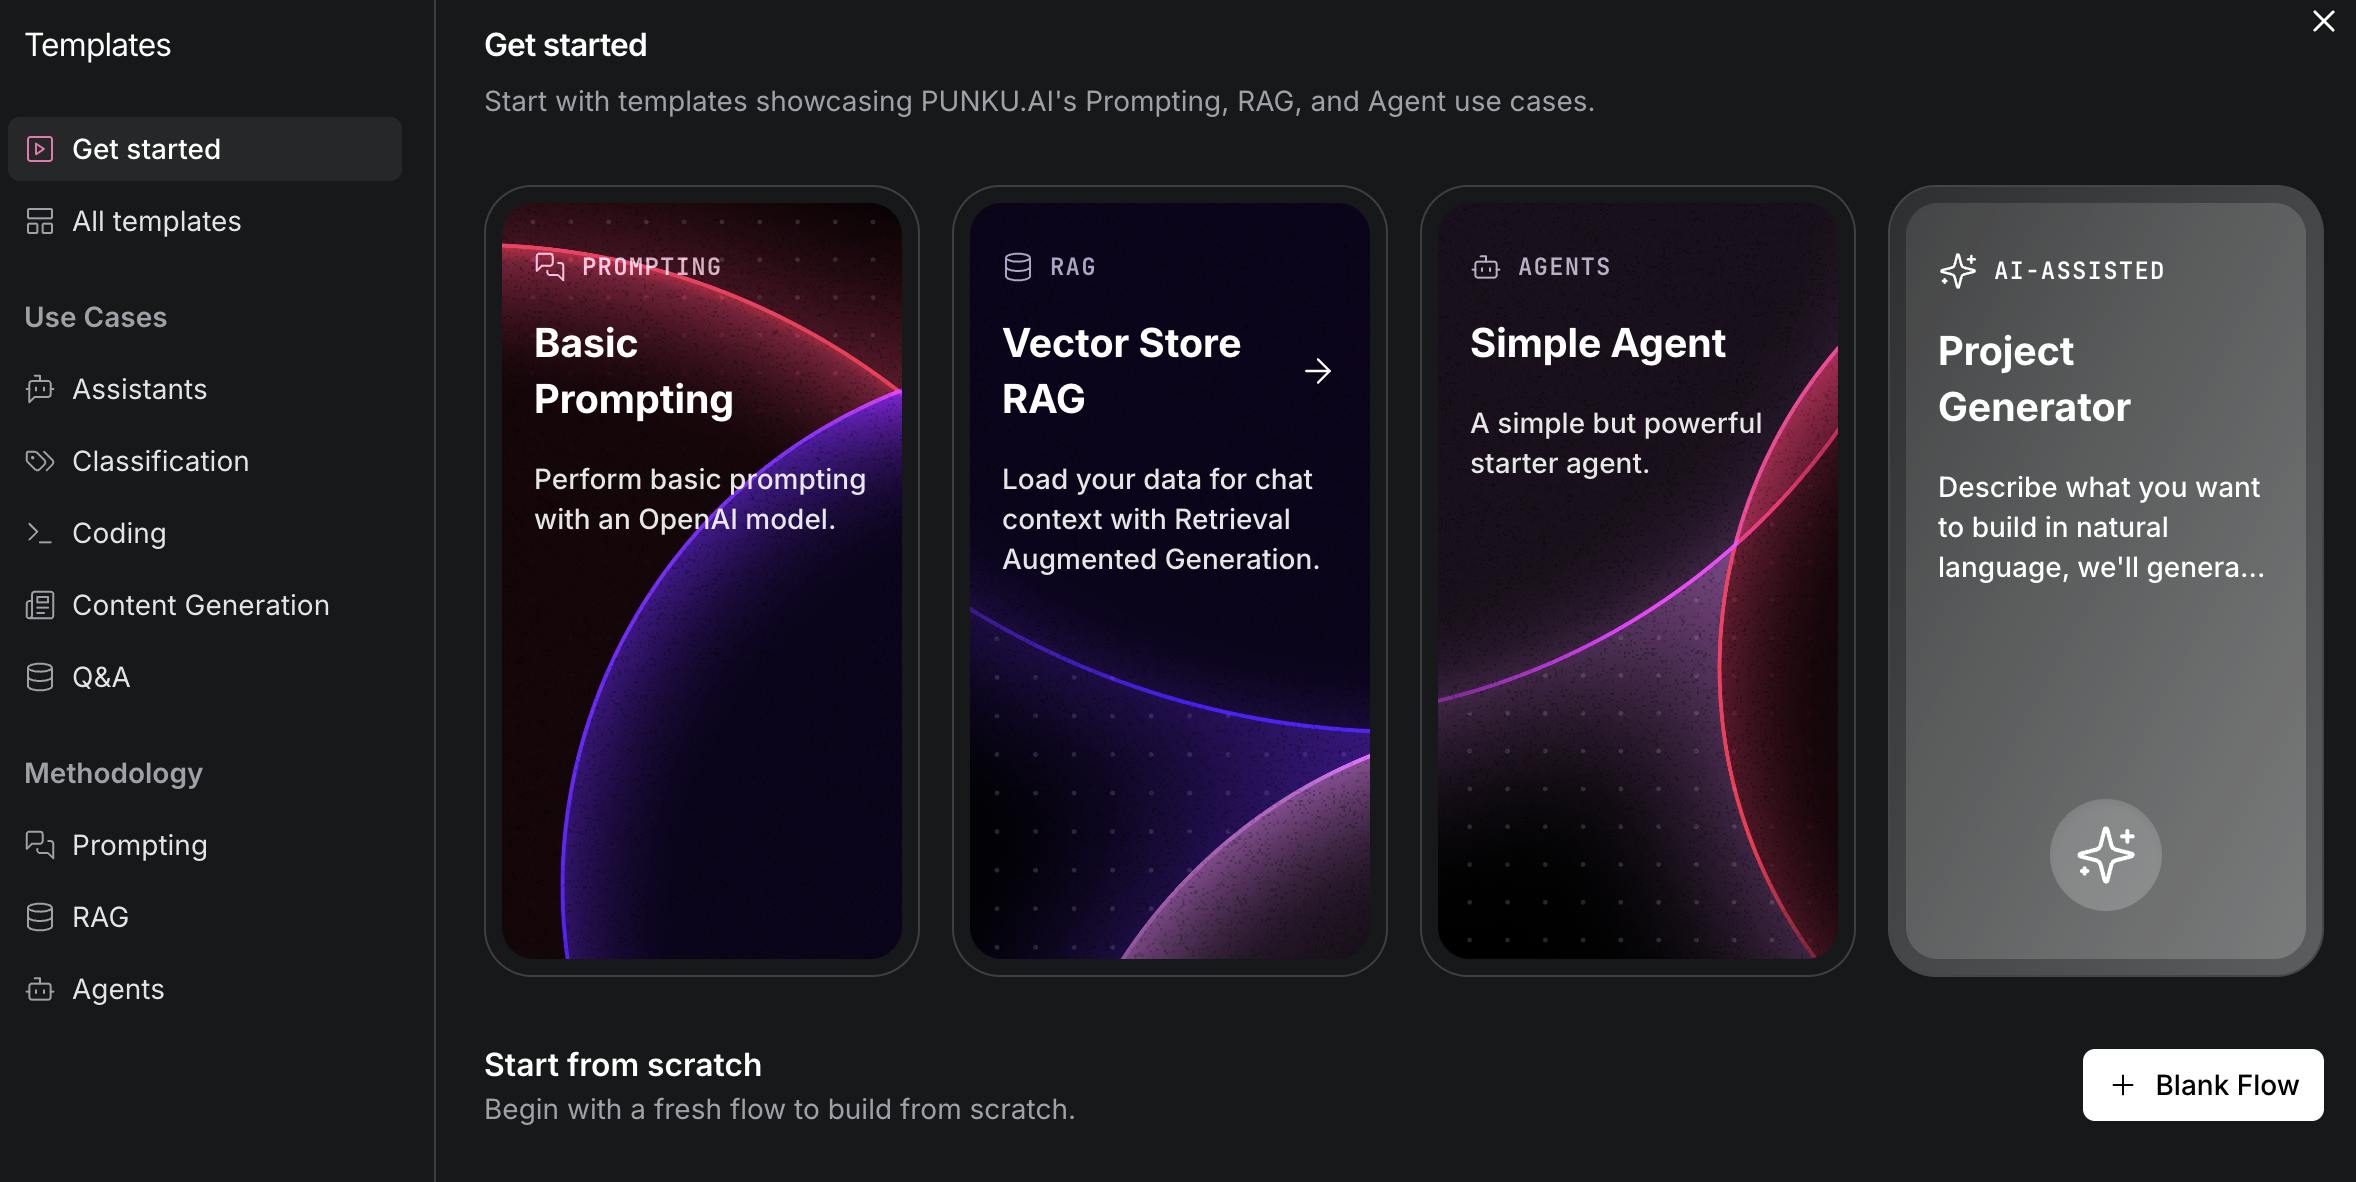Image resolution: width=2356 pixels, height=1182 pixels.
Task: Click the Coding terminal prompt icon
Action: pyautogui.click(x=40, y=533)
